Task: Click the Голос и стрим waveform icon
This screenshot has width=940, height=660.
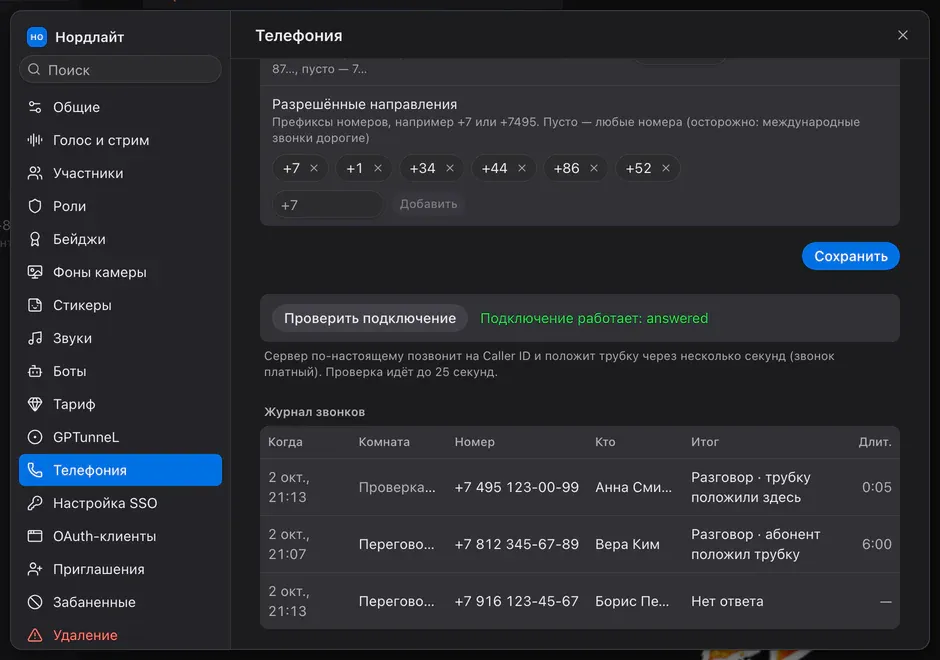Action: (35, 140)
